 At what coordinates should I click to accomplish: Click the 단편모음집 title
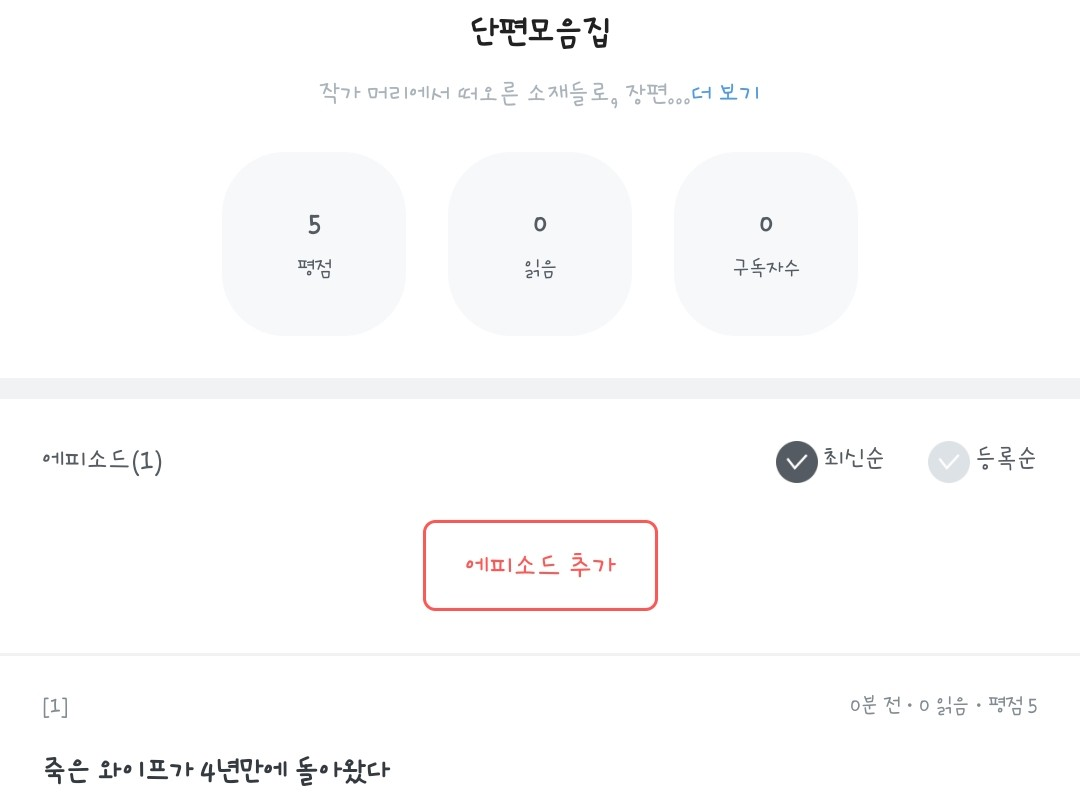[x=540, y=33]
